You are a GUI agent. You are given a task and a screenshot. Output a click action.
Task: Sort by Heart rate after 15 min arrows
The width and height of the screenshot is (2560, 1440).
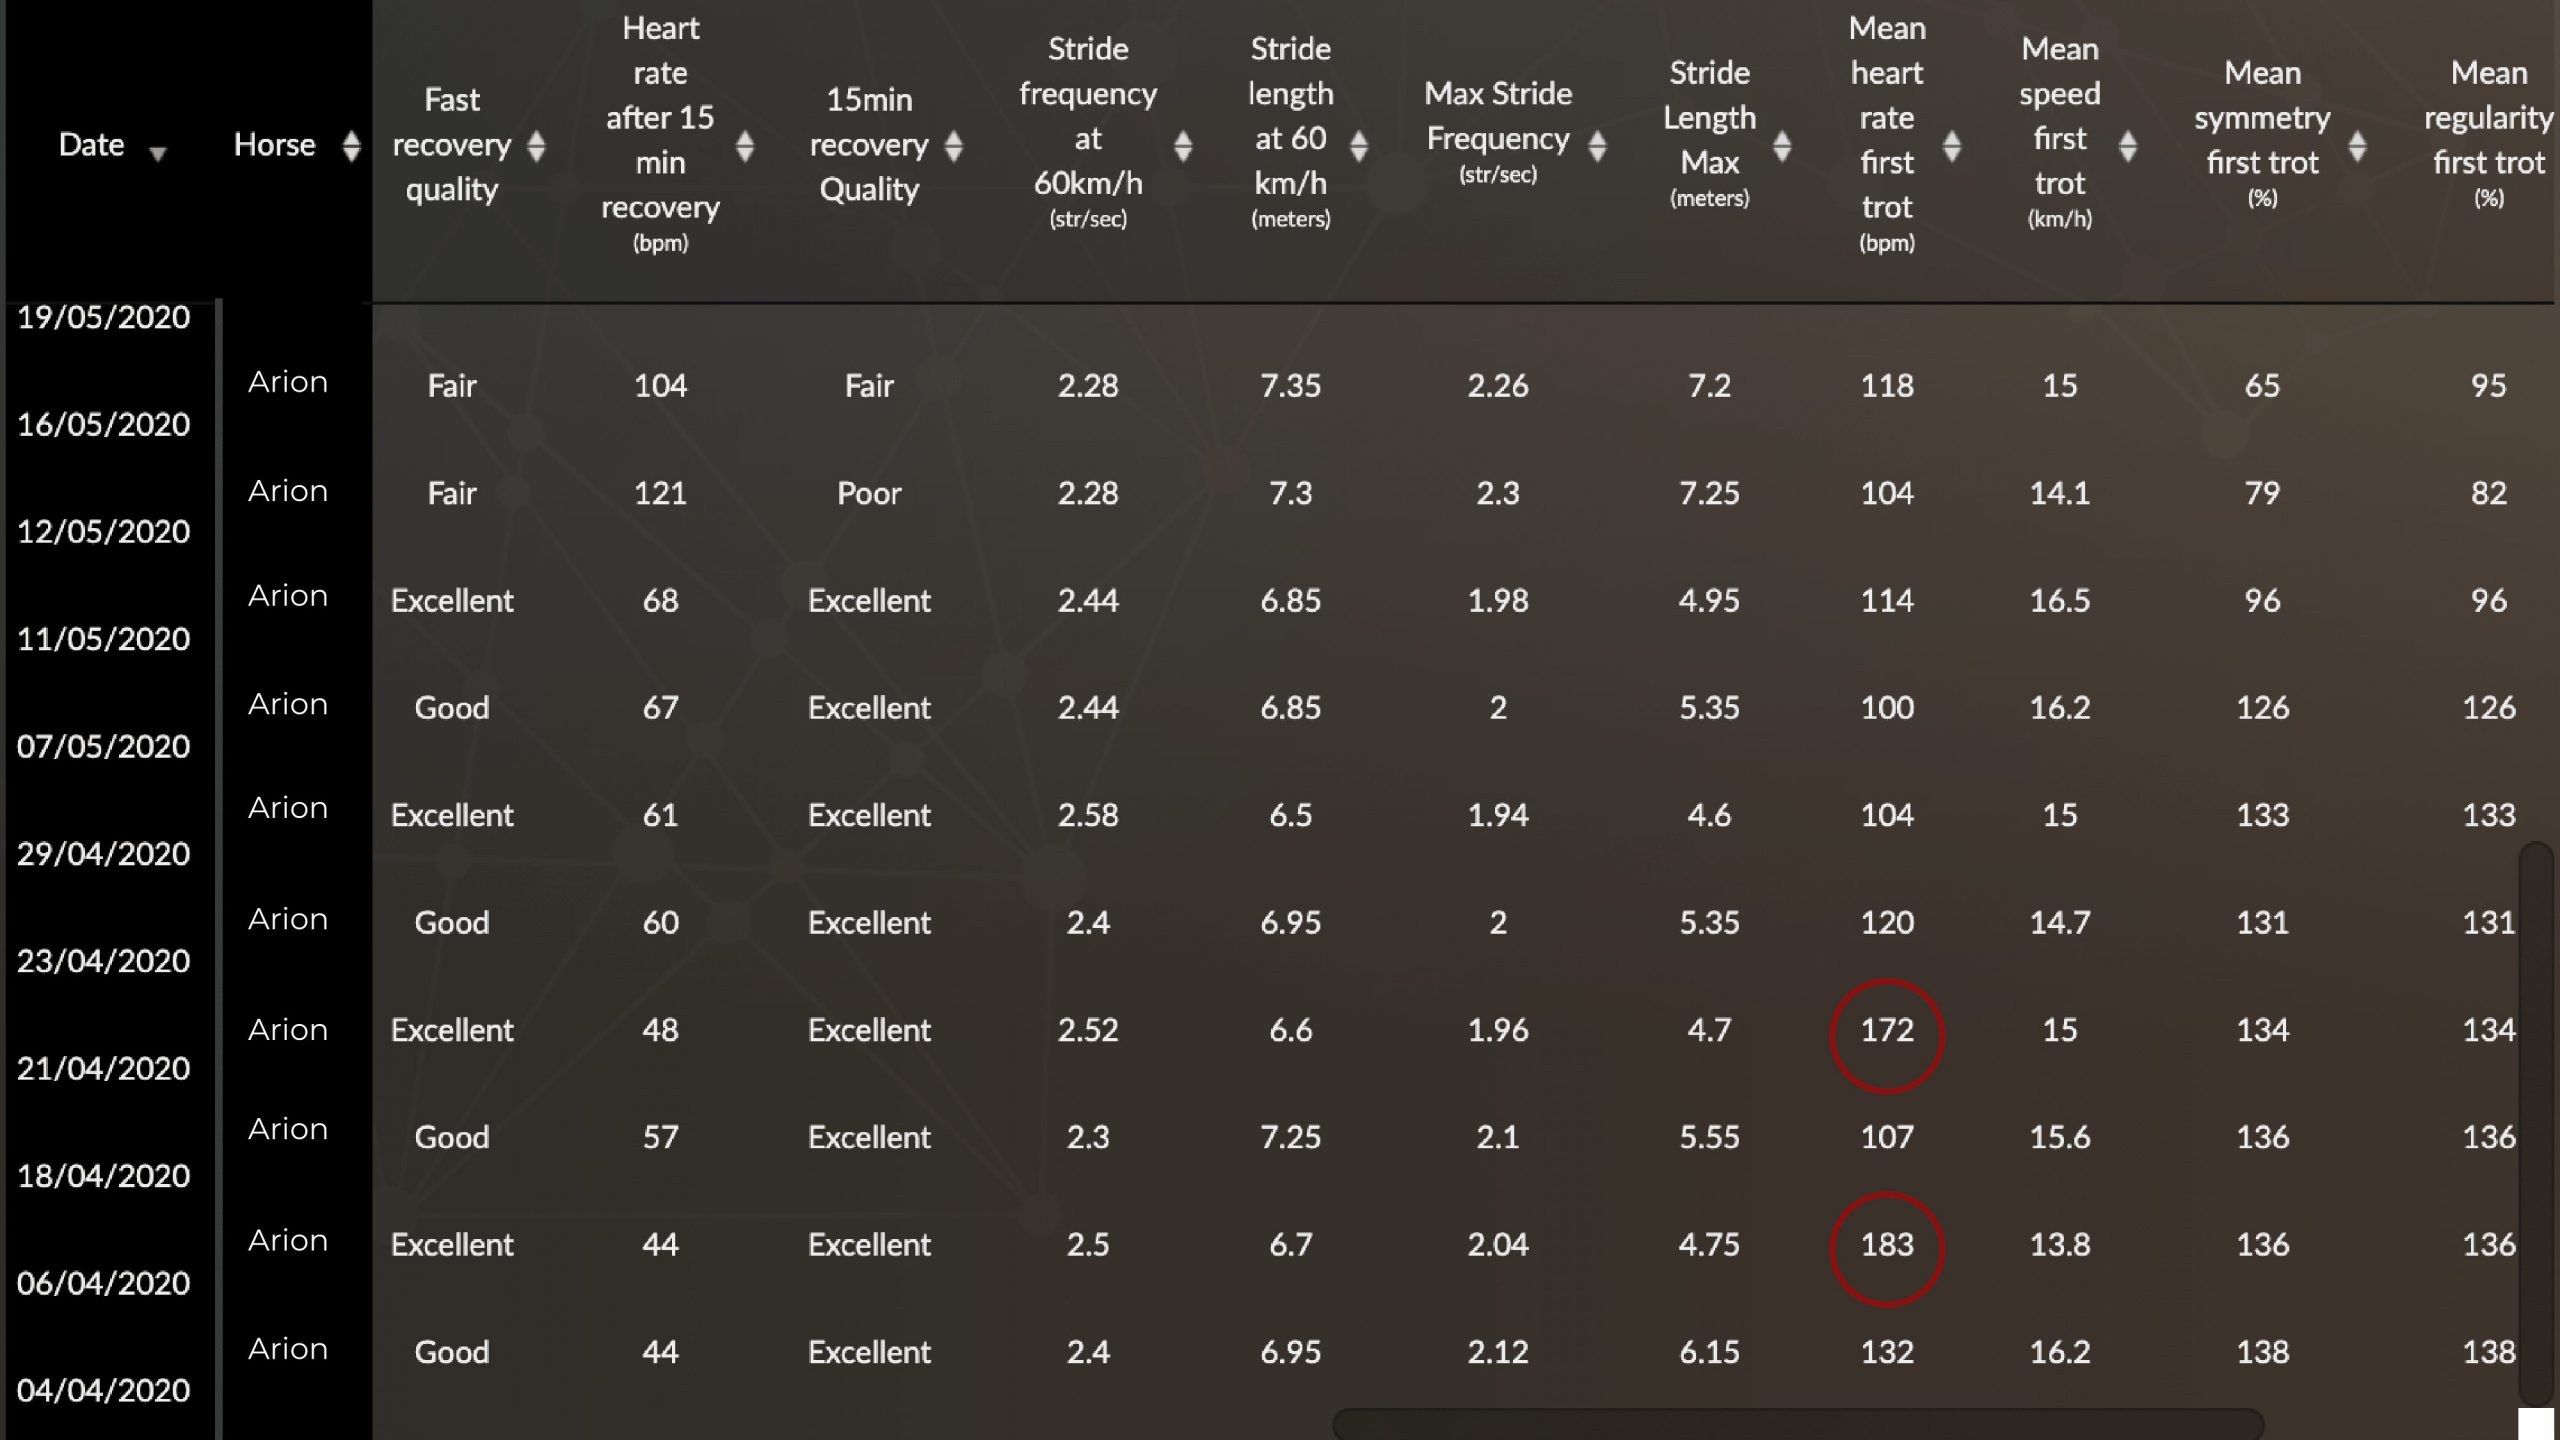click(744, 146)
